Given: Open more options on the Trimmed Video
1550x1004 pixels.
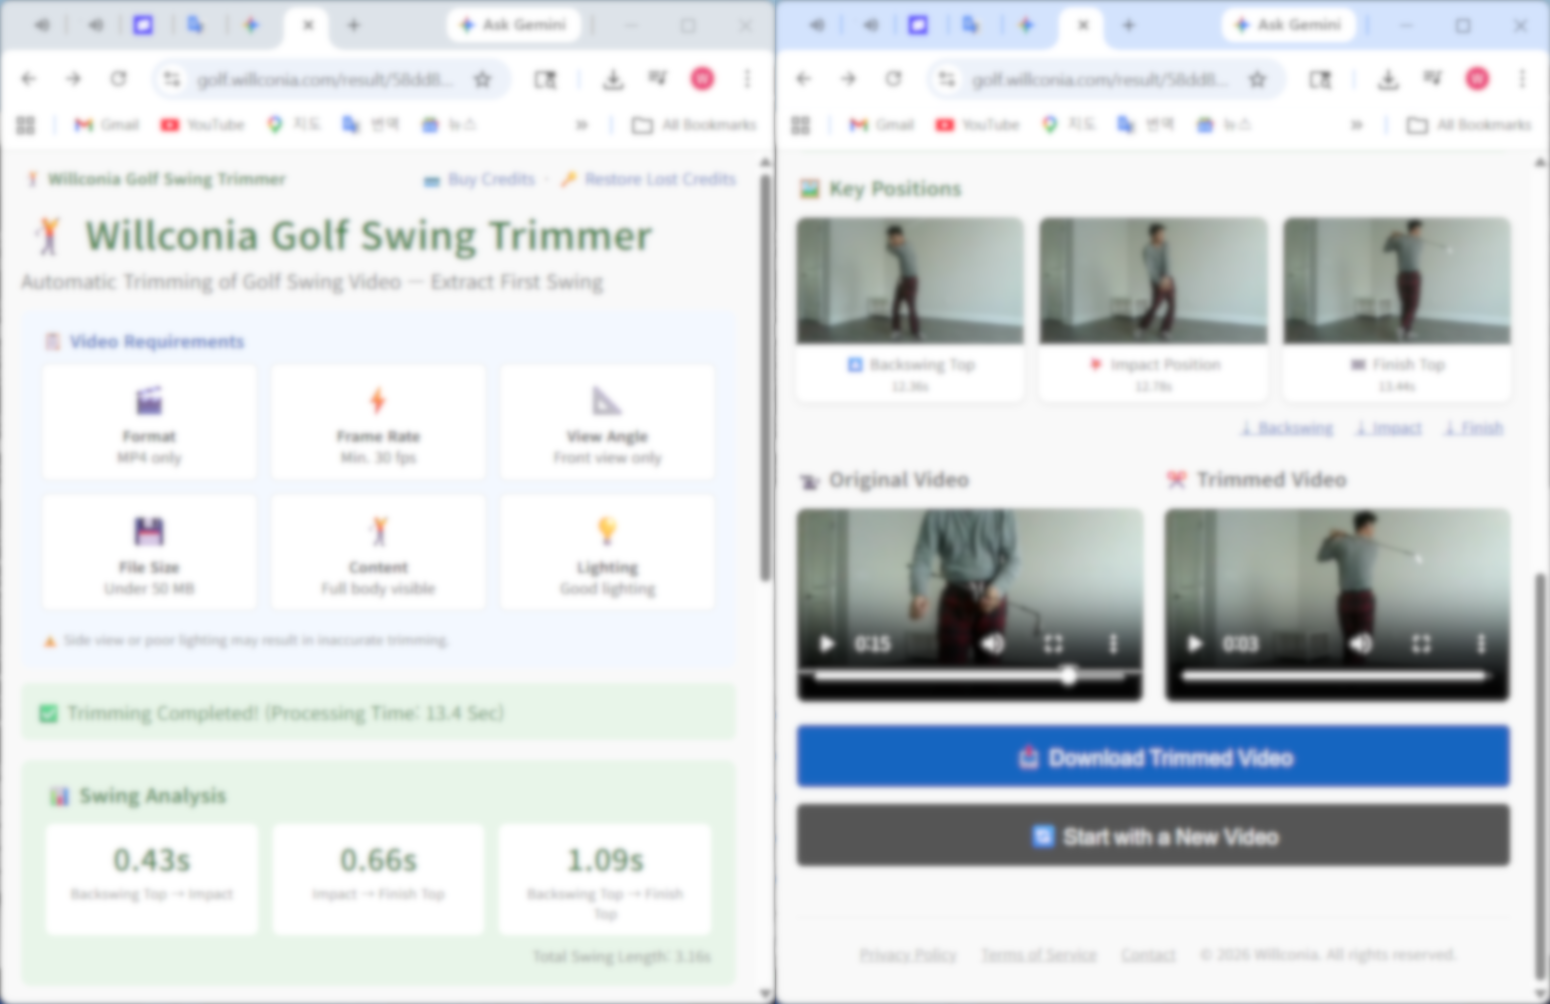Looking at the screenshot, I should [x=1481, y=644].
